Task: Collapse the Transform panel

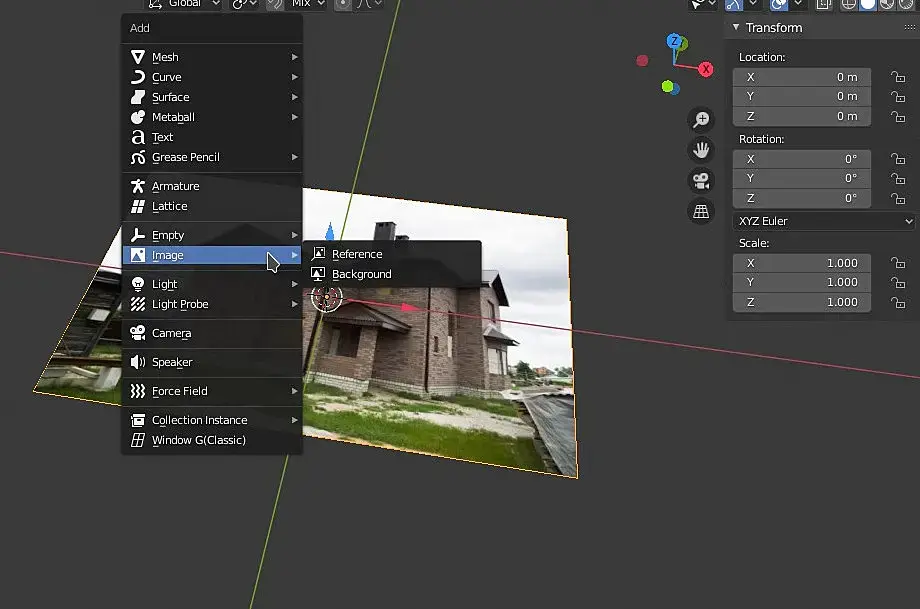Action: [737, 28]
